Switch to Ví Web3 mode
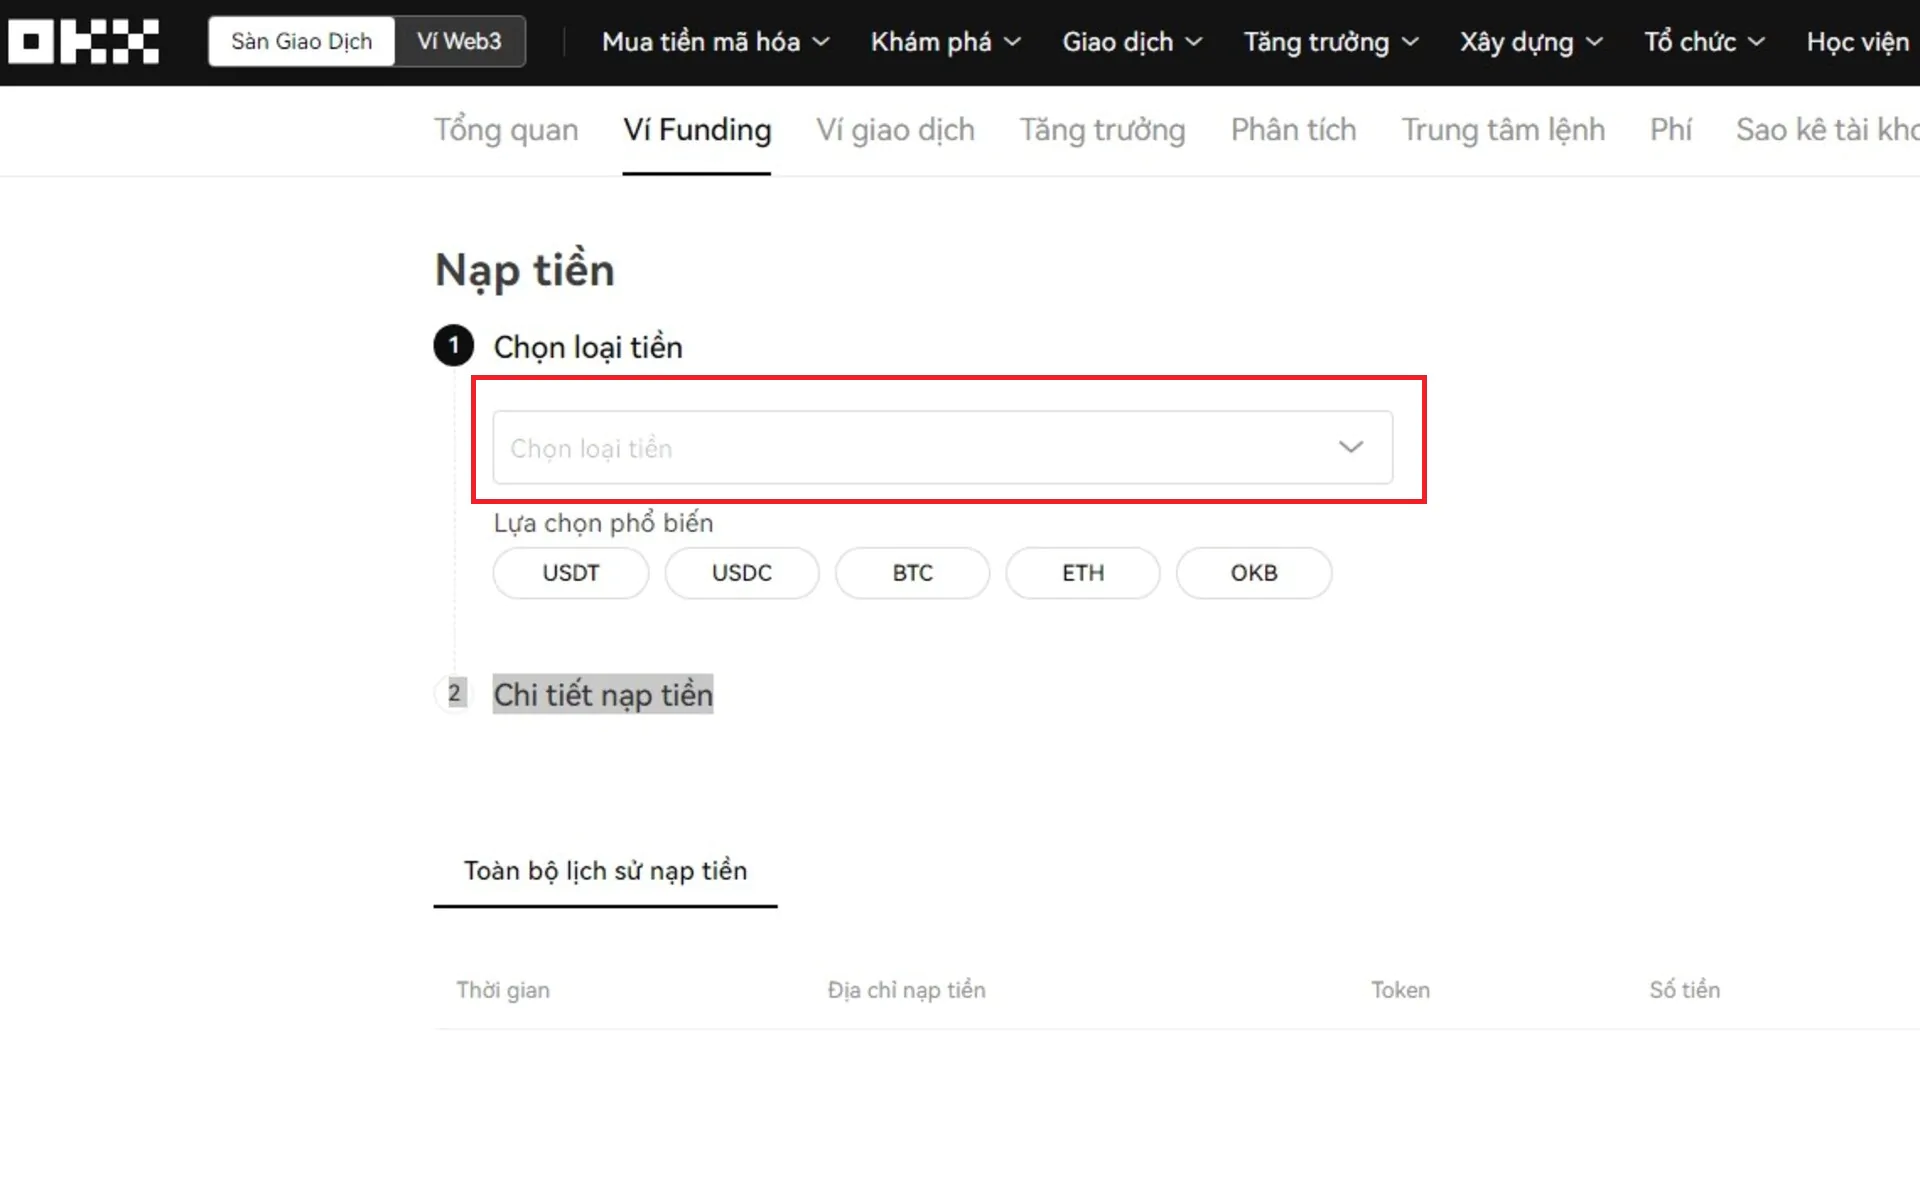This screenshot has height=1202, width=1920. tap(459, 42)
